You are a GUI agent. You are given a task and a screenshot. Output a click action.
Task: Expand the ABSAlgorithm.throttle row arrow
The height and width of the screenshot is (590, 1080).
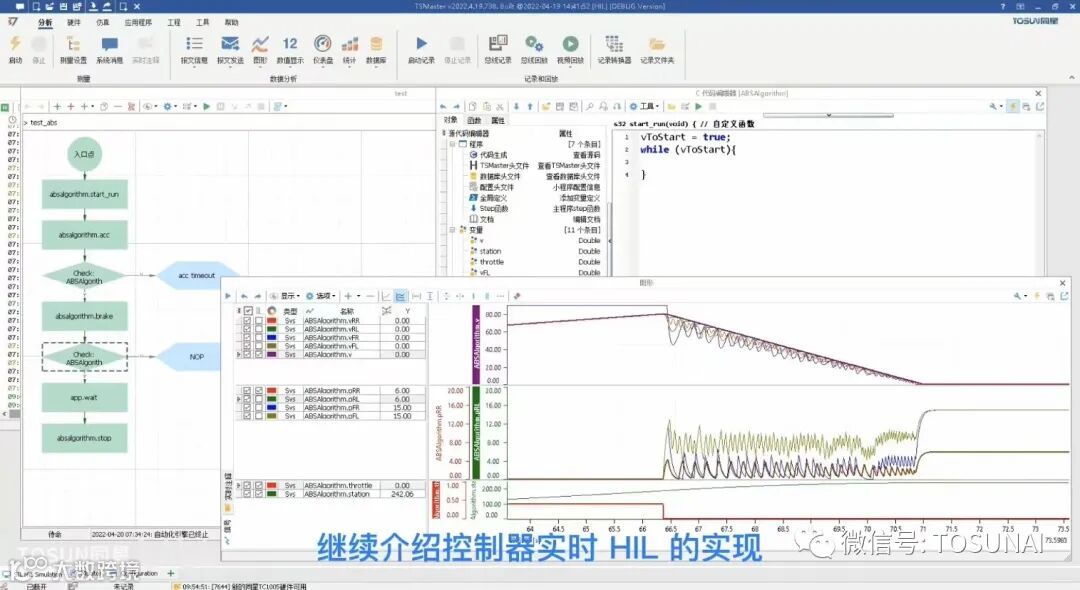pos(239,485)
